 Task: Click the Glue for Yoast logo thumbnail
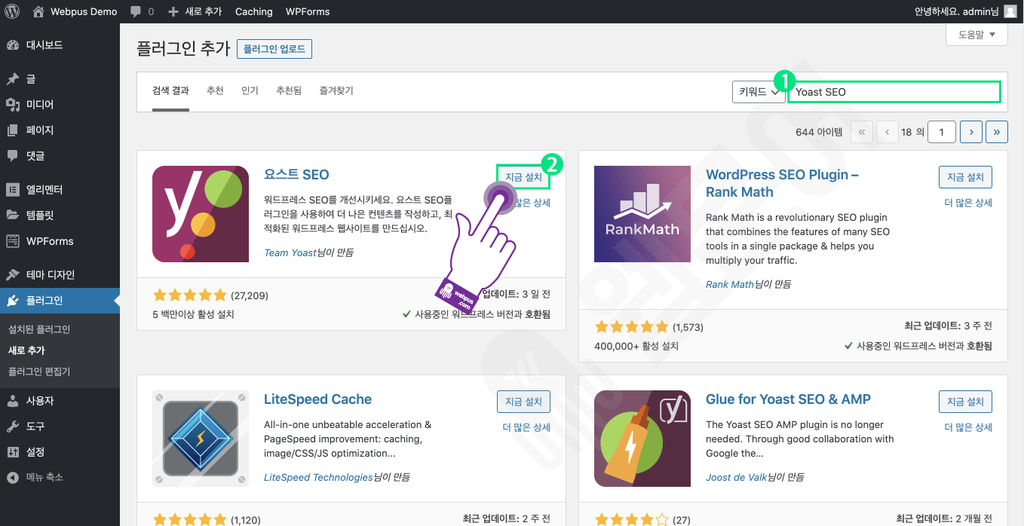pyautogui.click(x=642, y=438)
